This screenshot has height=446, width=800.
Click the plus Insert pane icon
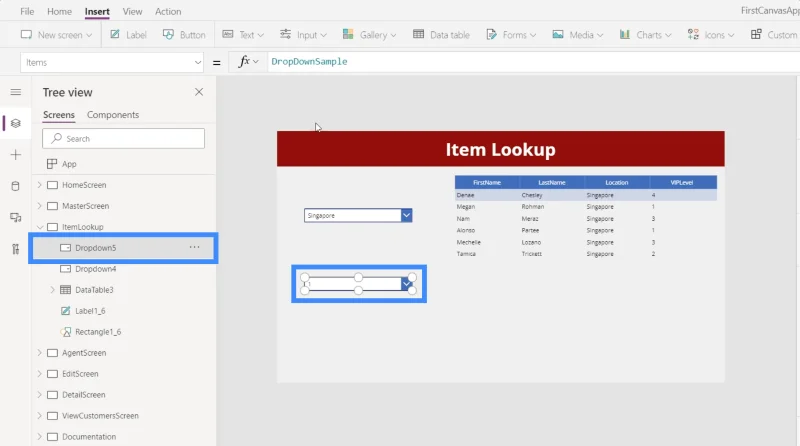tap(16, 155)
